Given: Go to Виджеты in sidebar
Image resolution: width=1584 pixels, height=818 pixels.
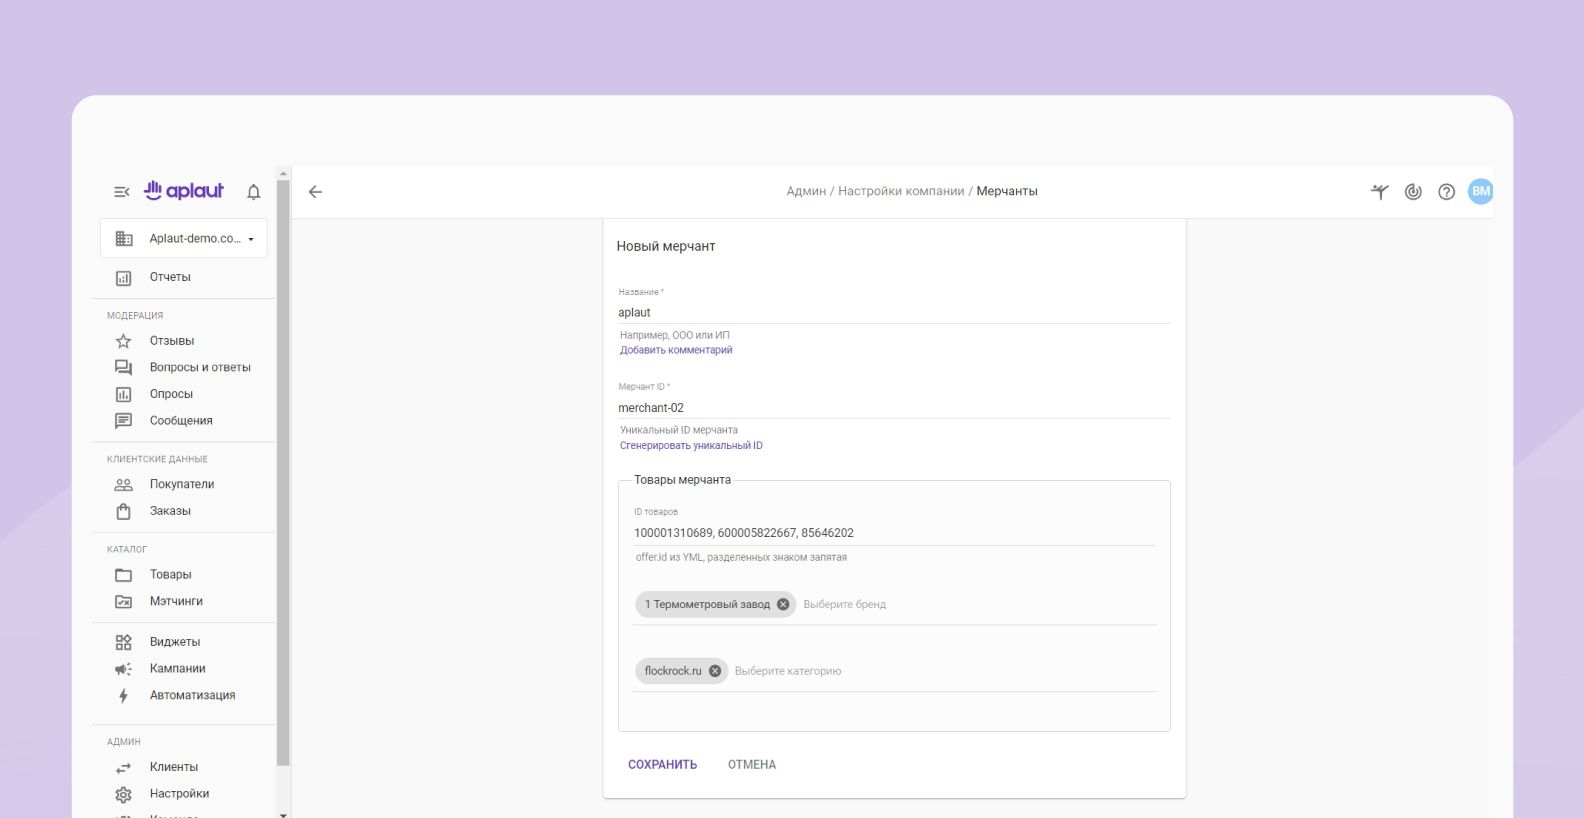Looking at the screenshot, I should 175,642.
